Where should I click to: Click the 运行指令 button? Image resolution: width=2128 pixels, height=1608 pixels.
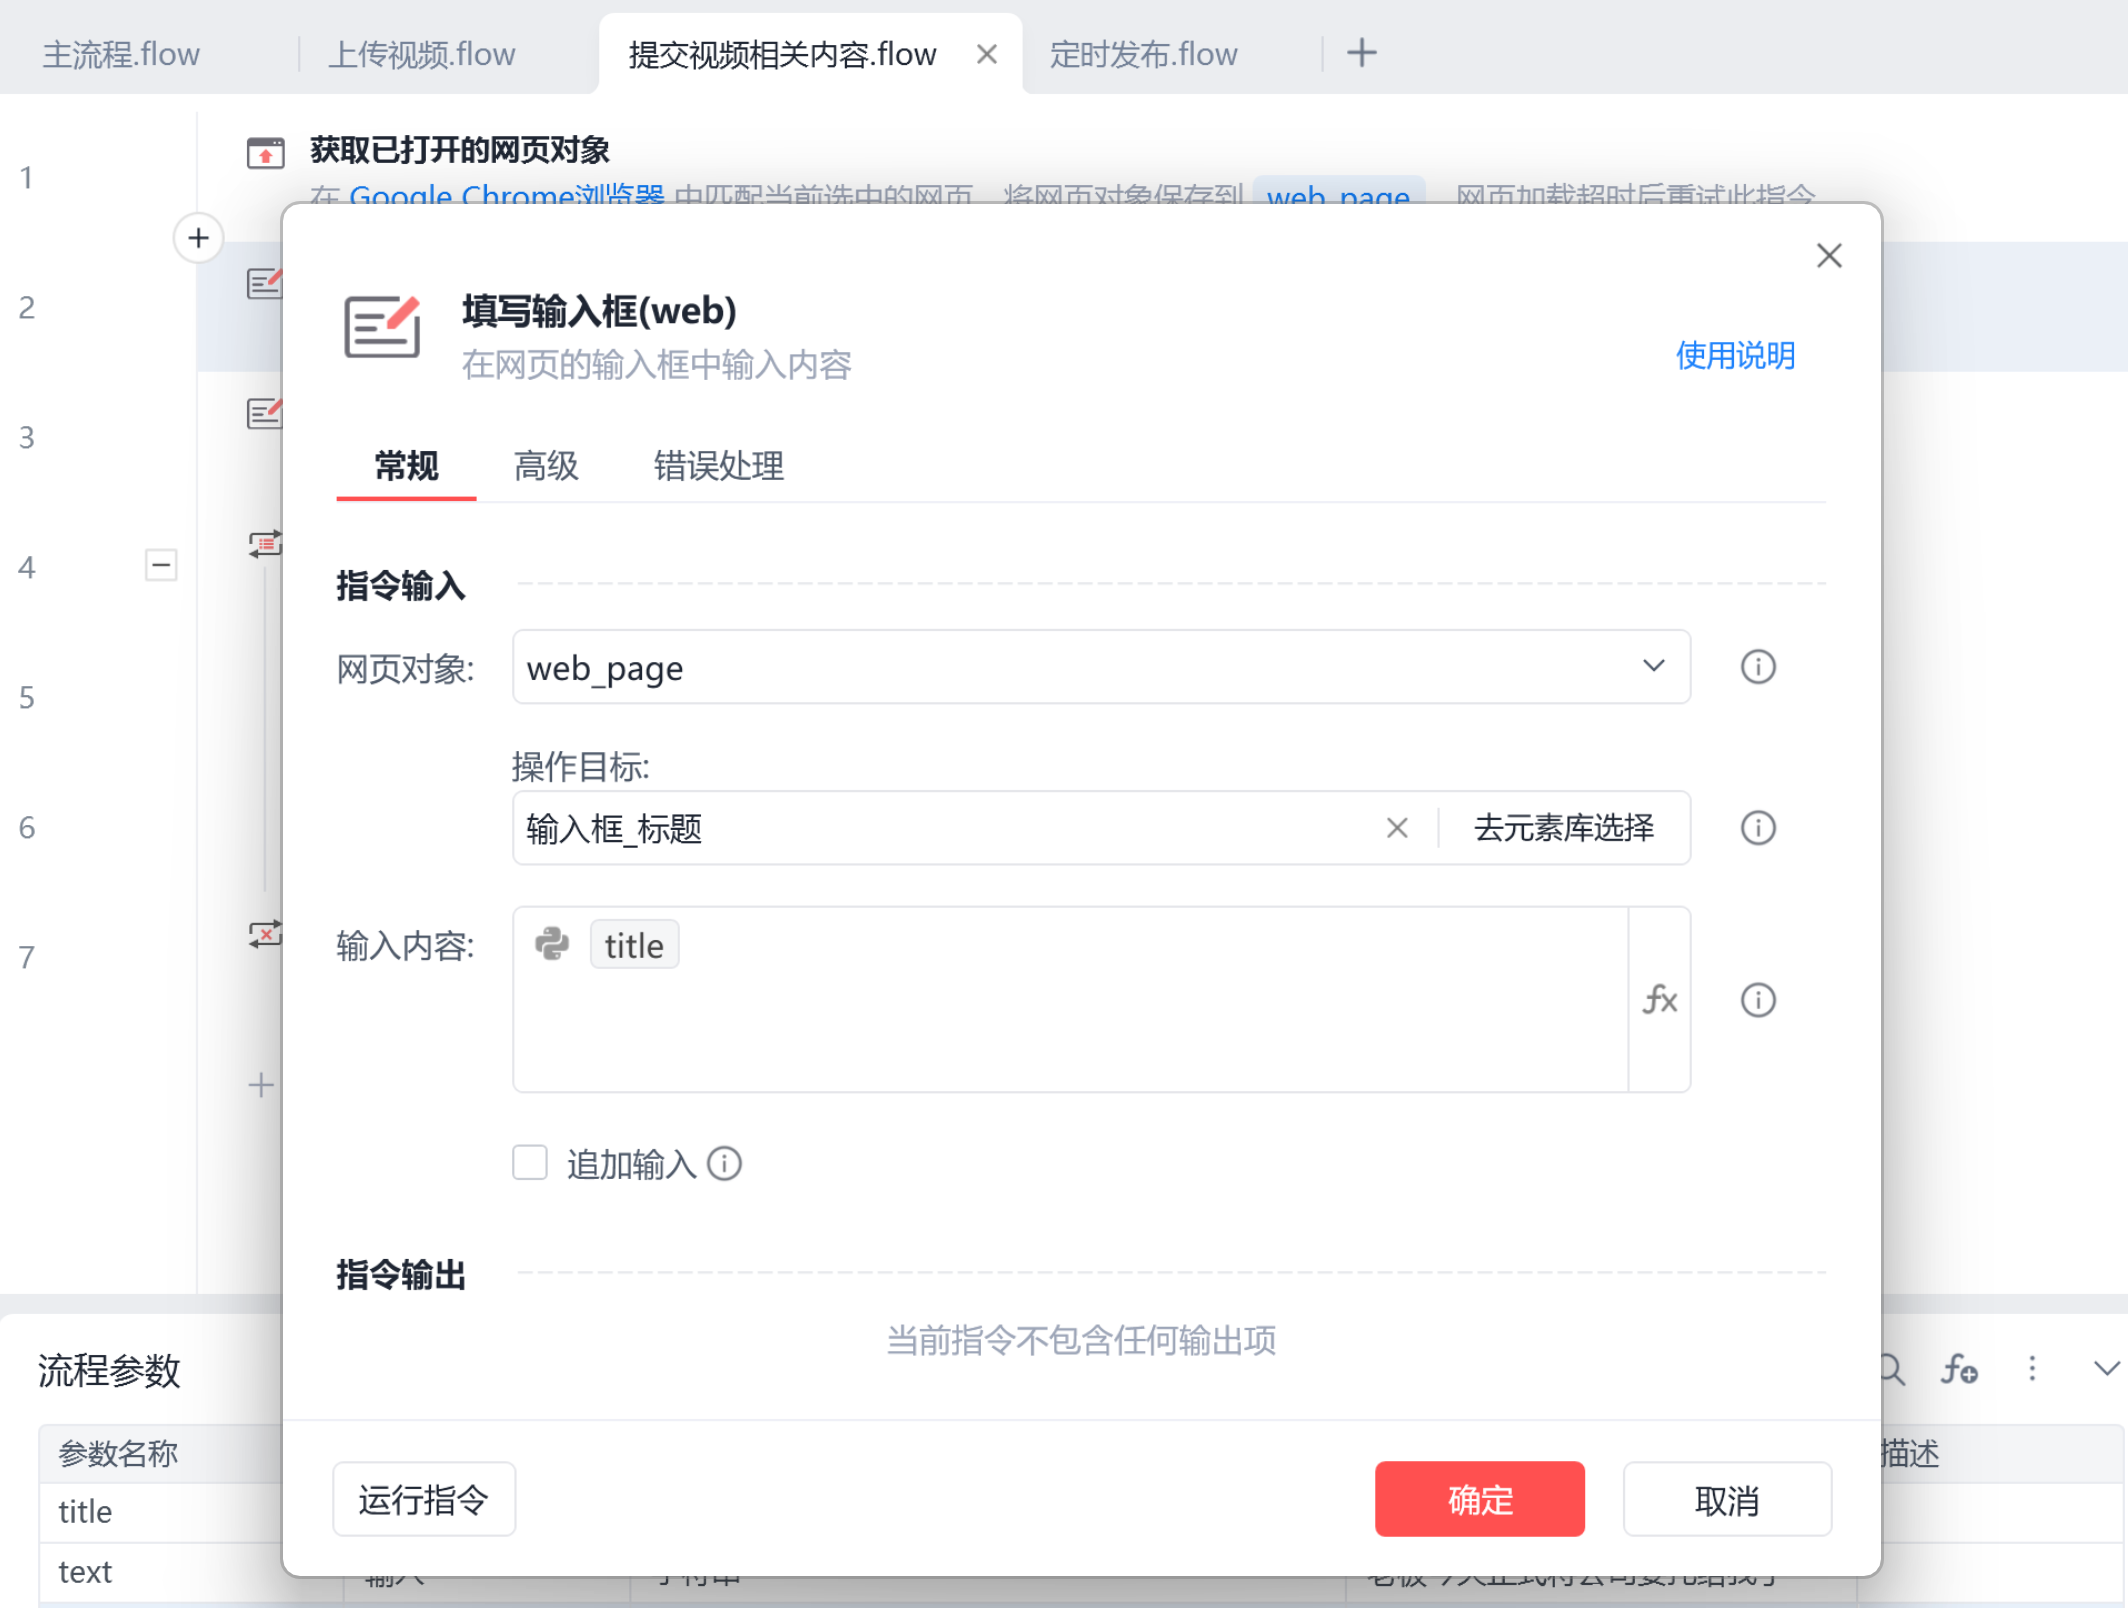424,1500
